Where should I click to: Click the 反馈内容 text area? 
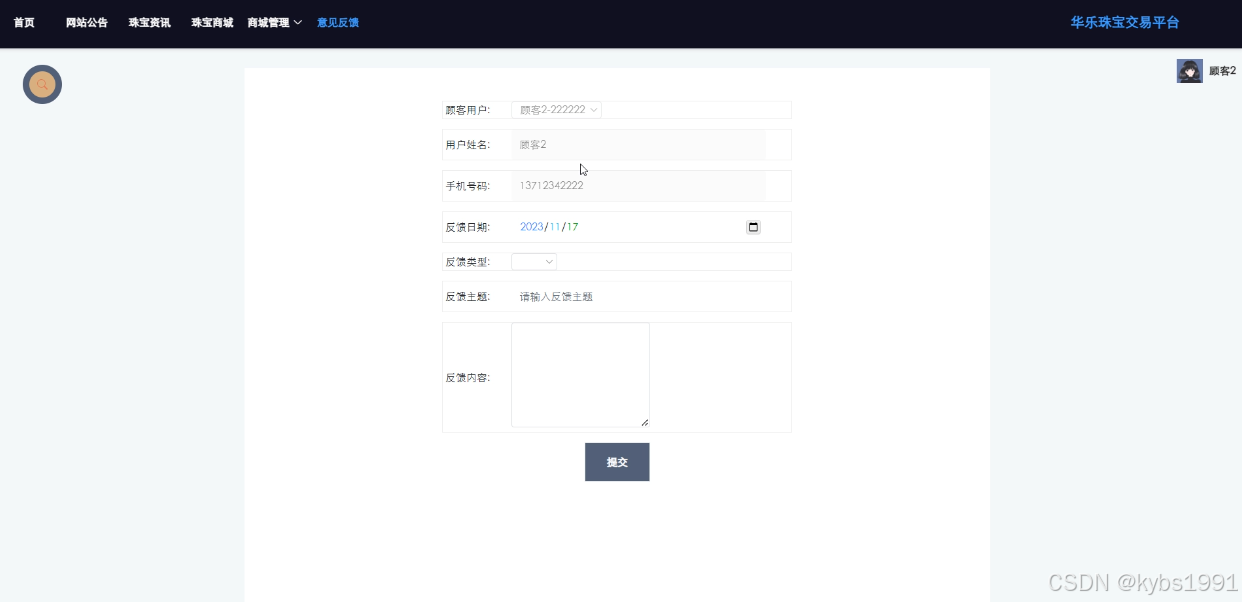pyautogui.click(x=580, y=375)
